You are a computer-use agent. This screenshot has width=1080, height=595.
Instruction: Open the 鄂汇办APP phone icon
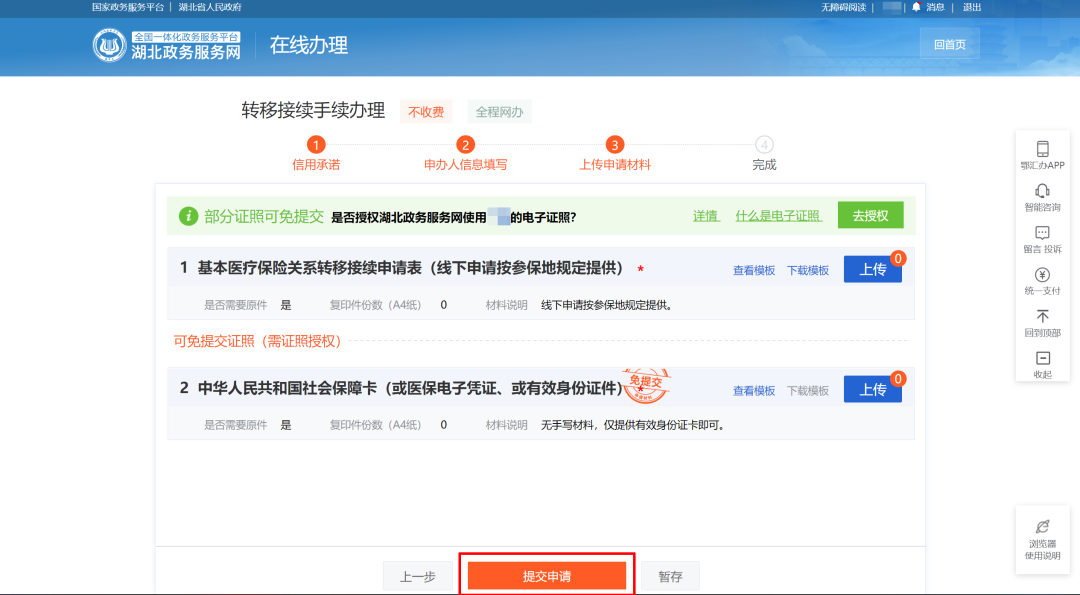tap(1042, 149)
